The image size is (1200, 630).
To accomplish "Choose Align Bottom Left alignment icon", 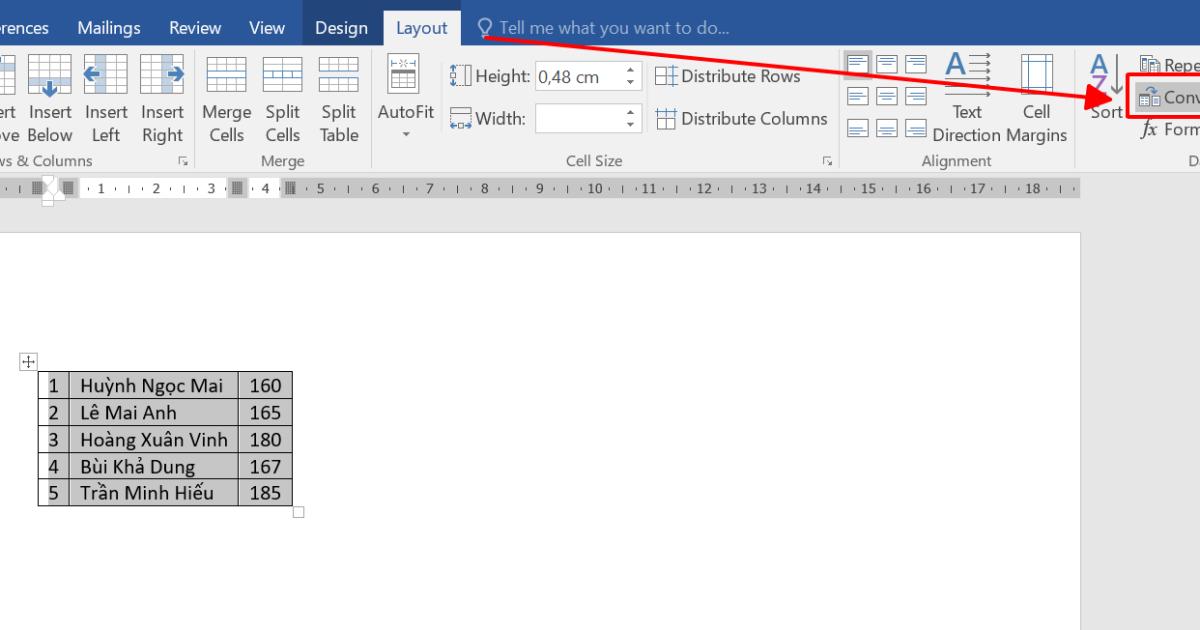I will click(858, 128).
